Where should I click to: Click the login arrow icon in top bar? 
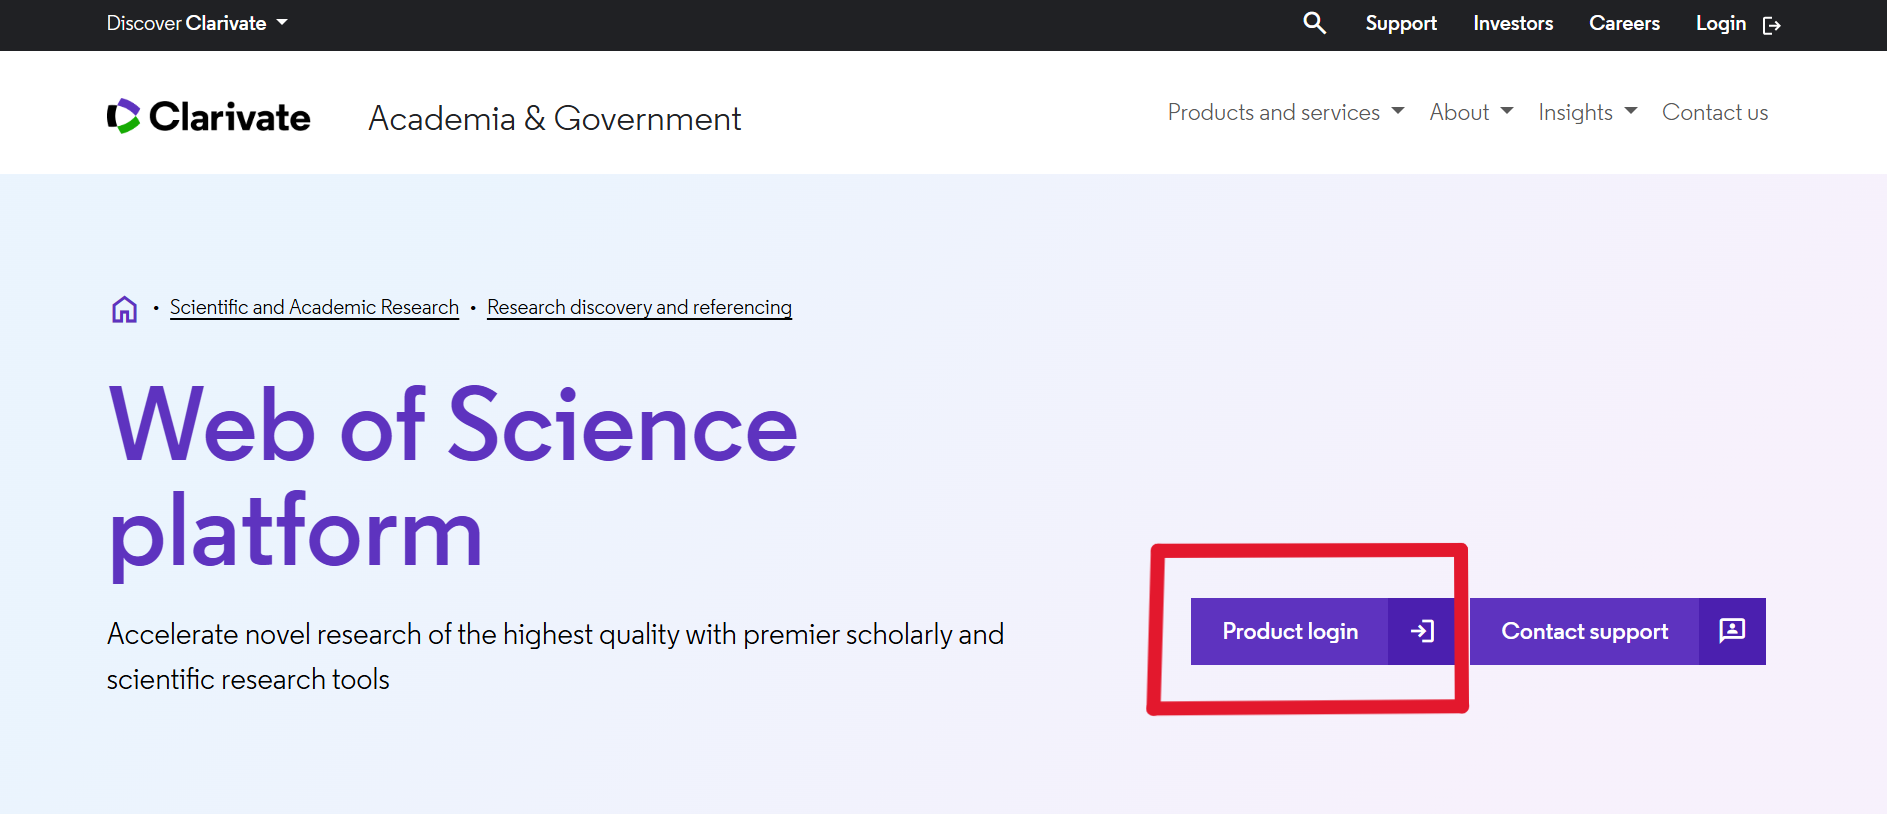click(1771, 25)
